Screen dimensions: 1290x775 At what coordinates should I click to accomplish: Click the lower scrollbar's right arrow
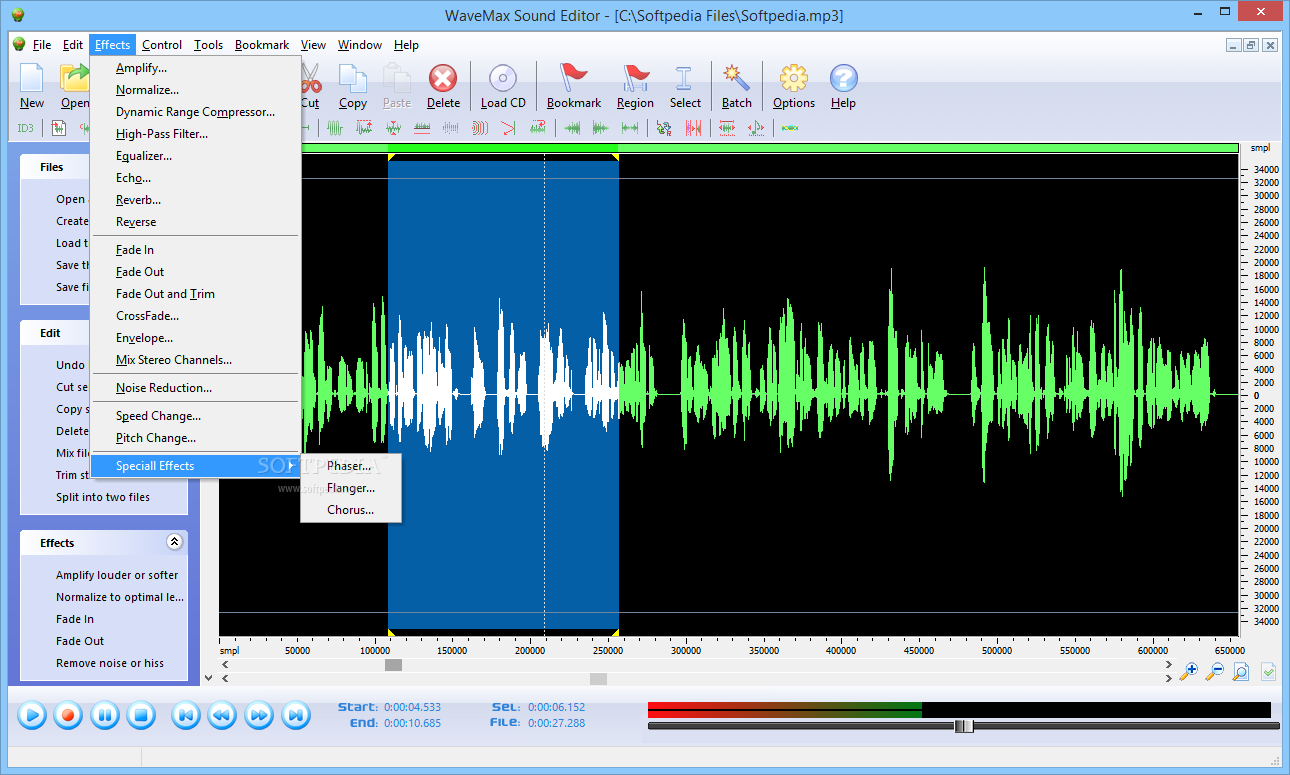coord(1168,679)
